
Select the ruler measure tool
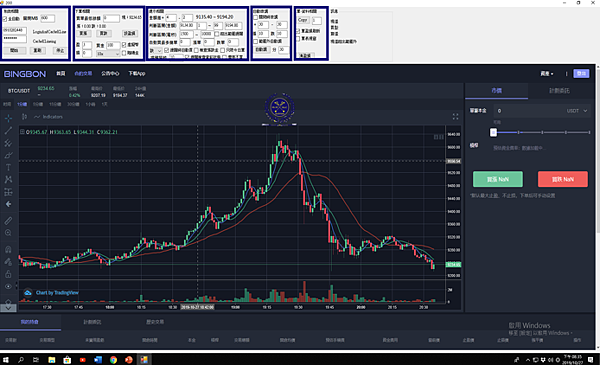pos(8,221)
